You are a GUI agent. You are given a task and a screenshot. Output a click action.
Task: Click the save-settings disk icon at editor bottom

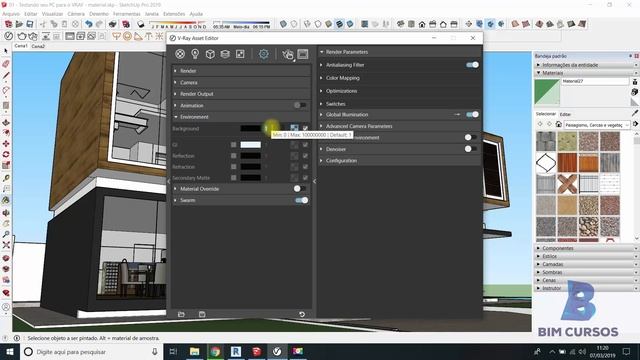point(202,314)
